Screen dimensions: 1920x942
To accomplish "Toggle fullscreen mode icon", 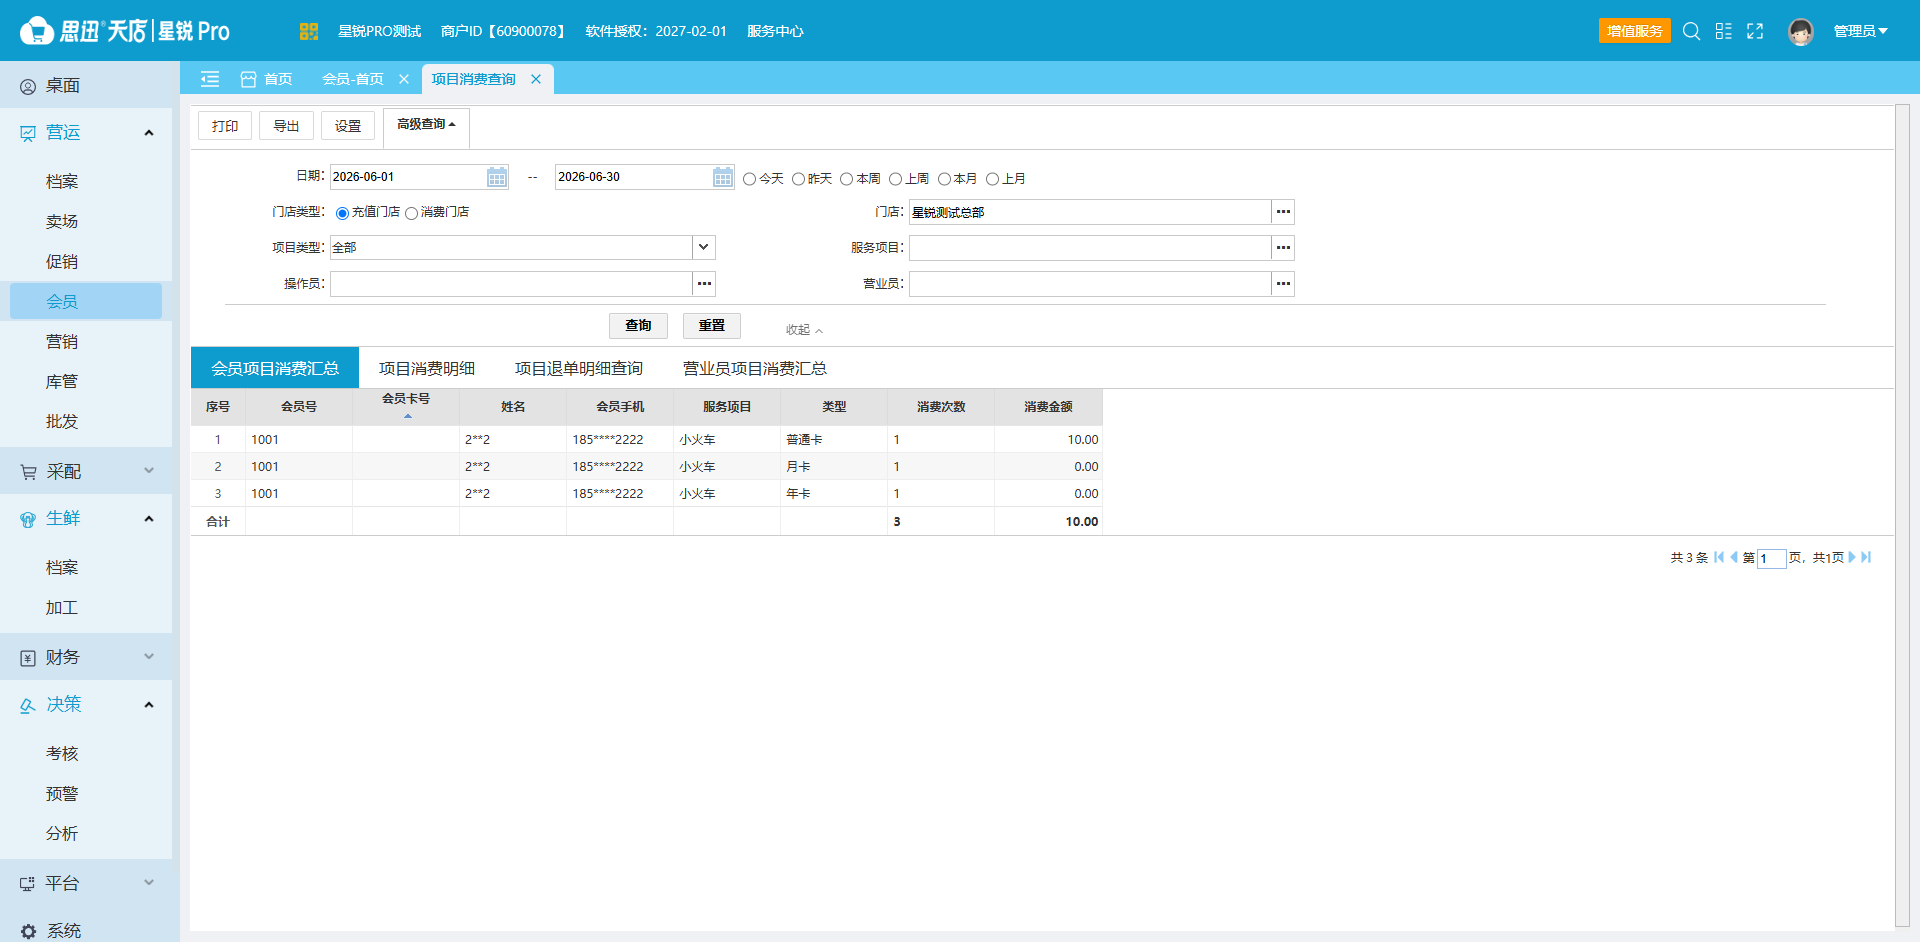I will point(1755,31).
